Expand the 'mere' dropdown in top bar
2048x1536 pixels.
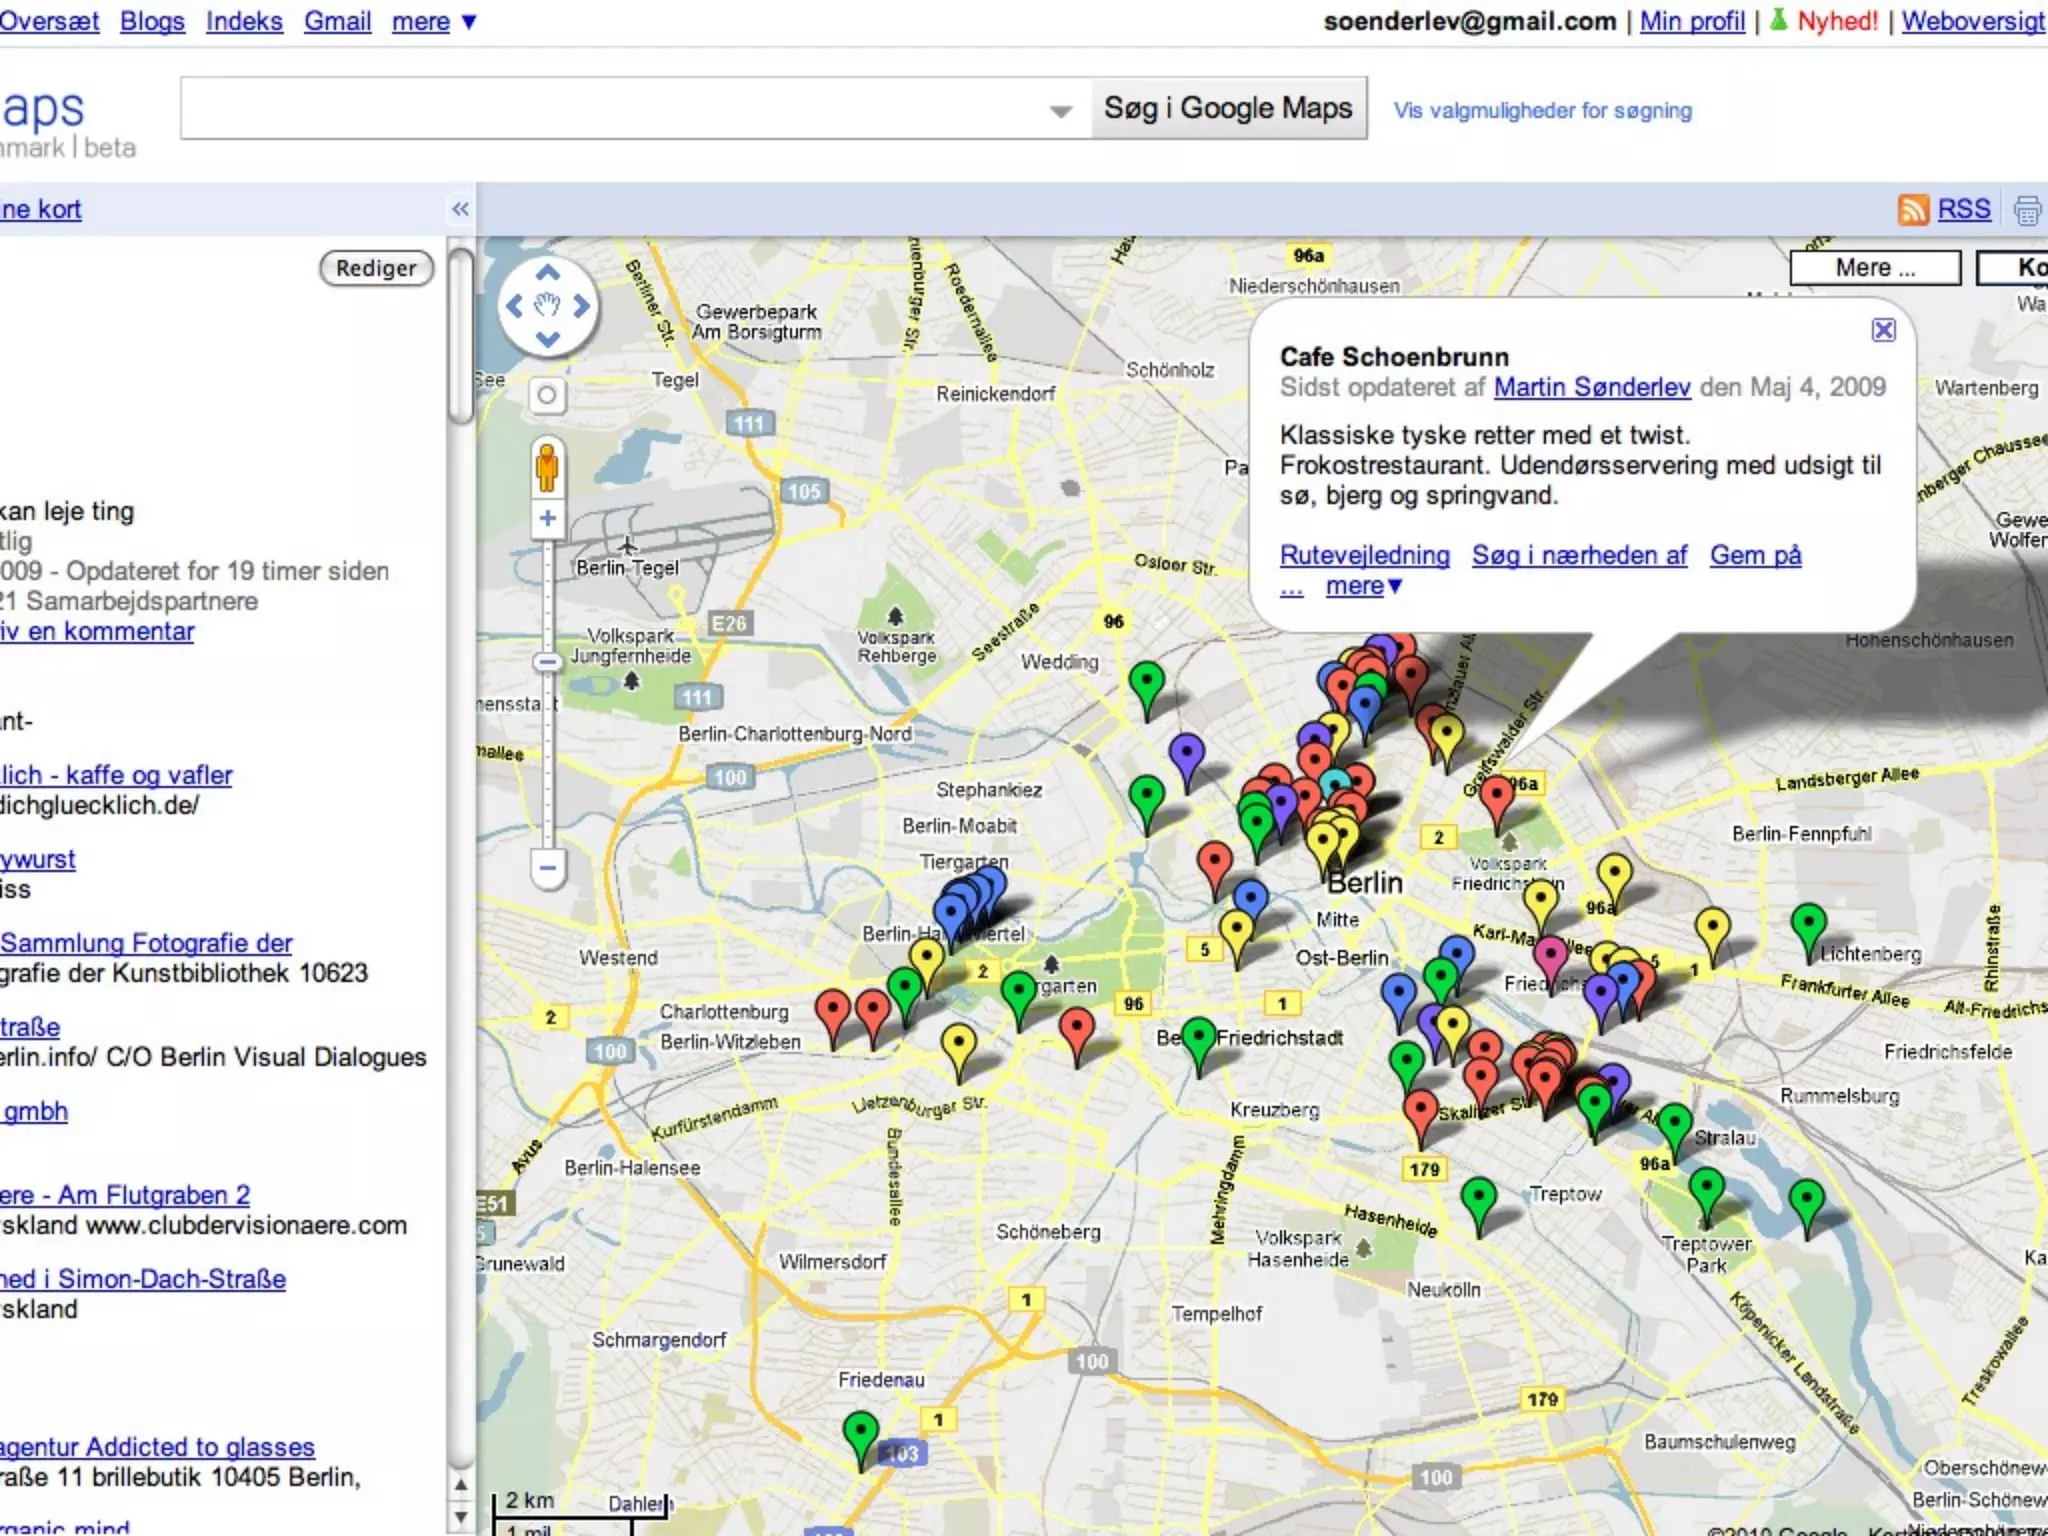[434, 21]
